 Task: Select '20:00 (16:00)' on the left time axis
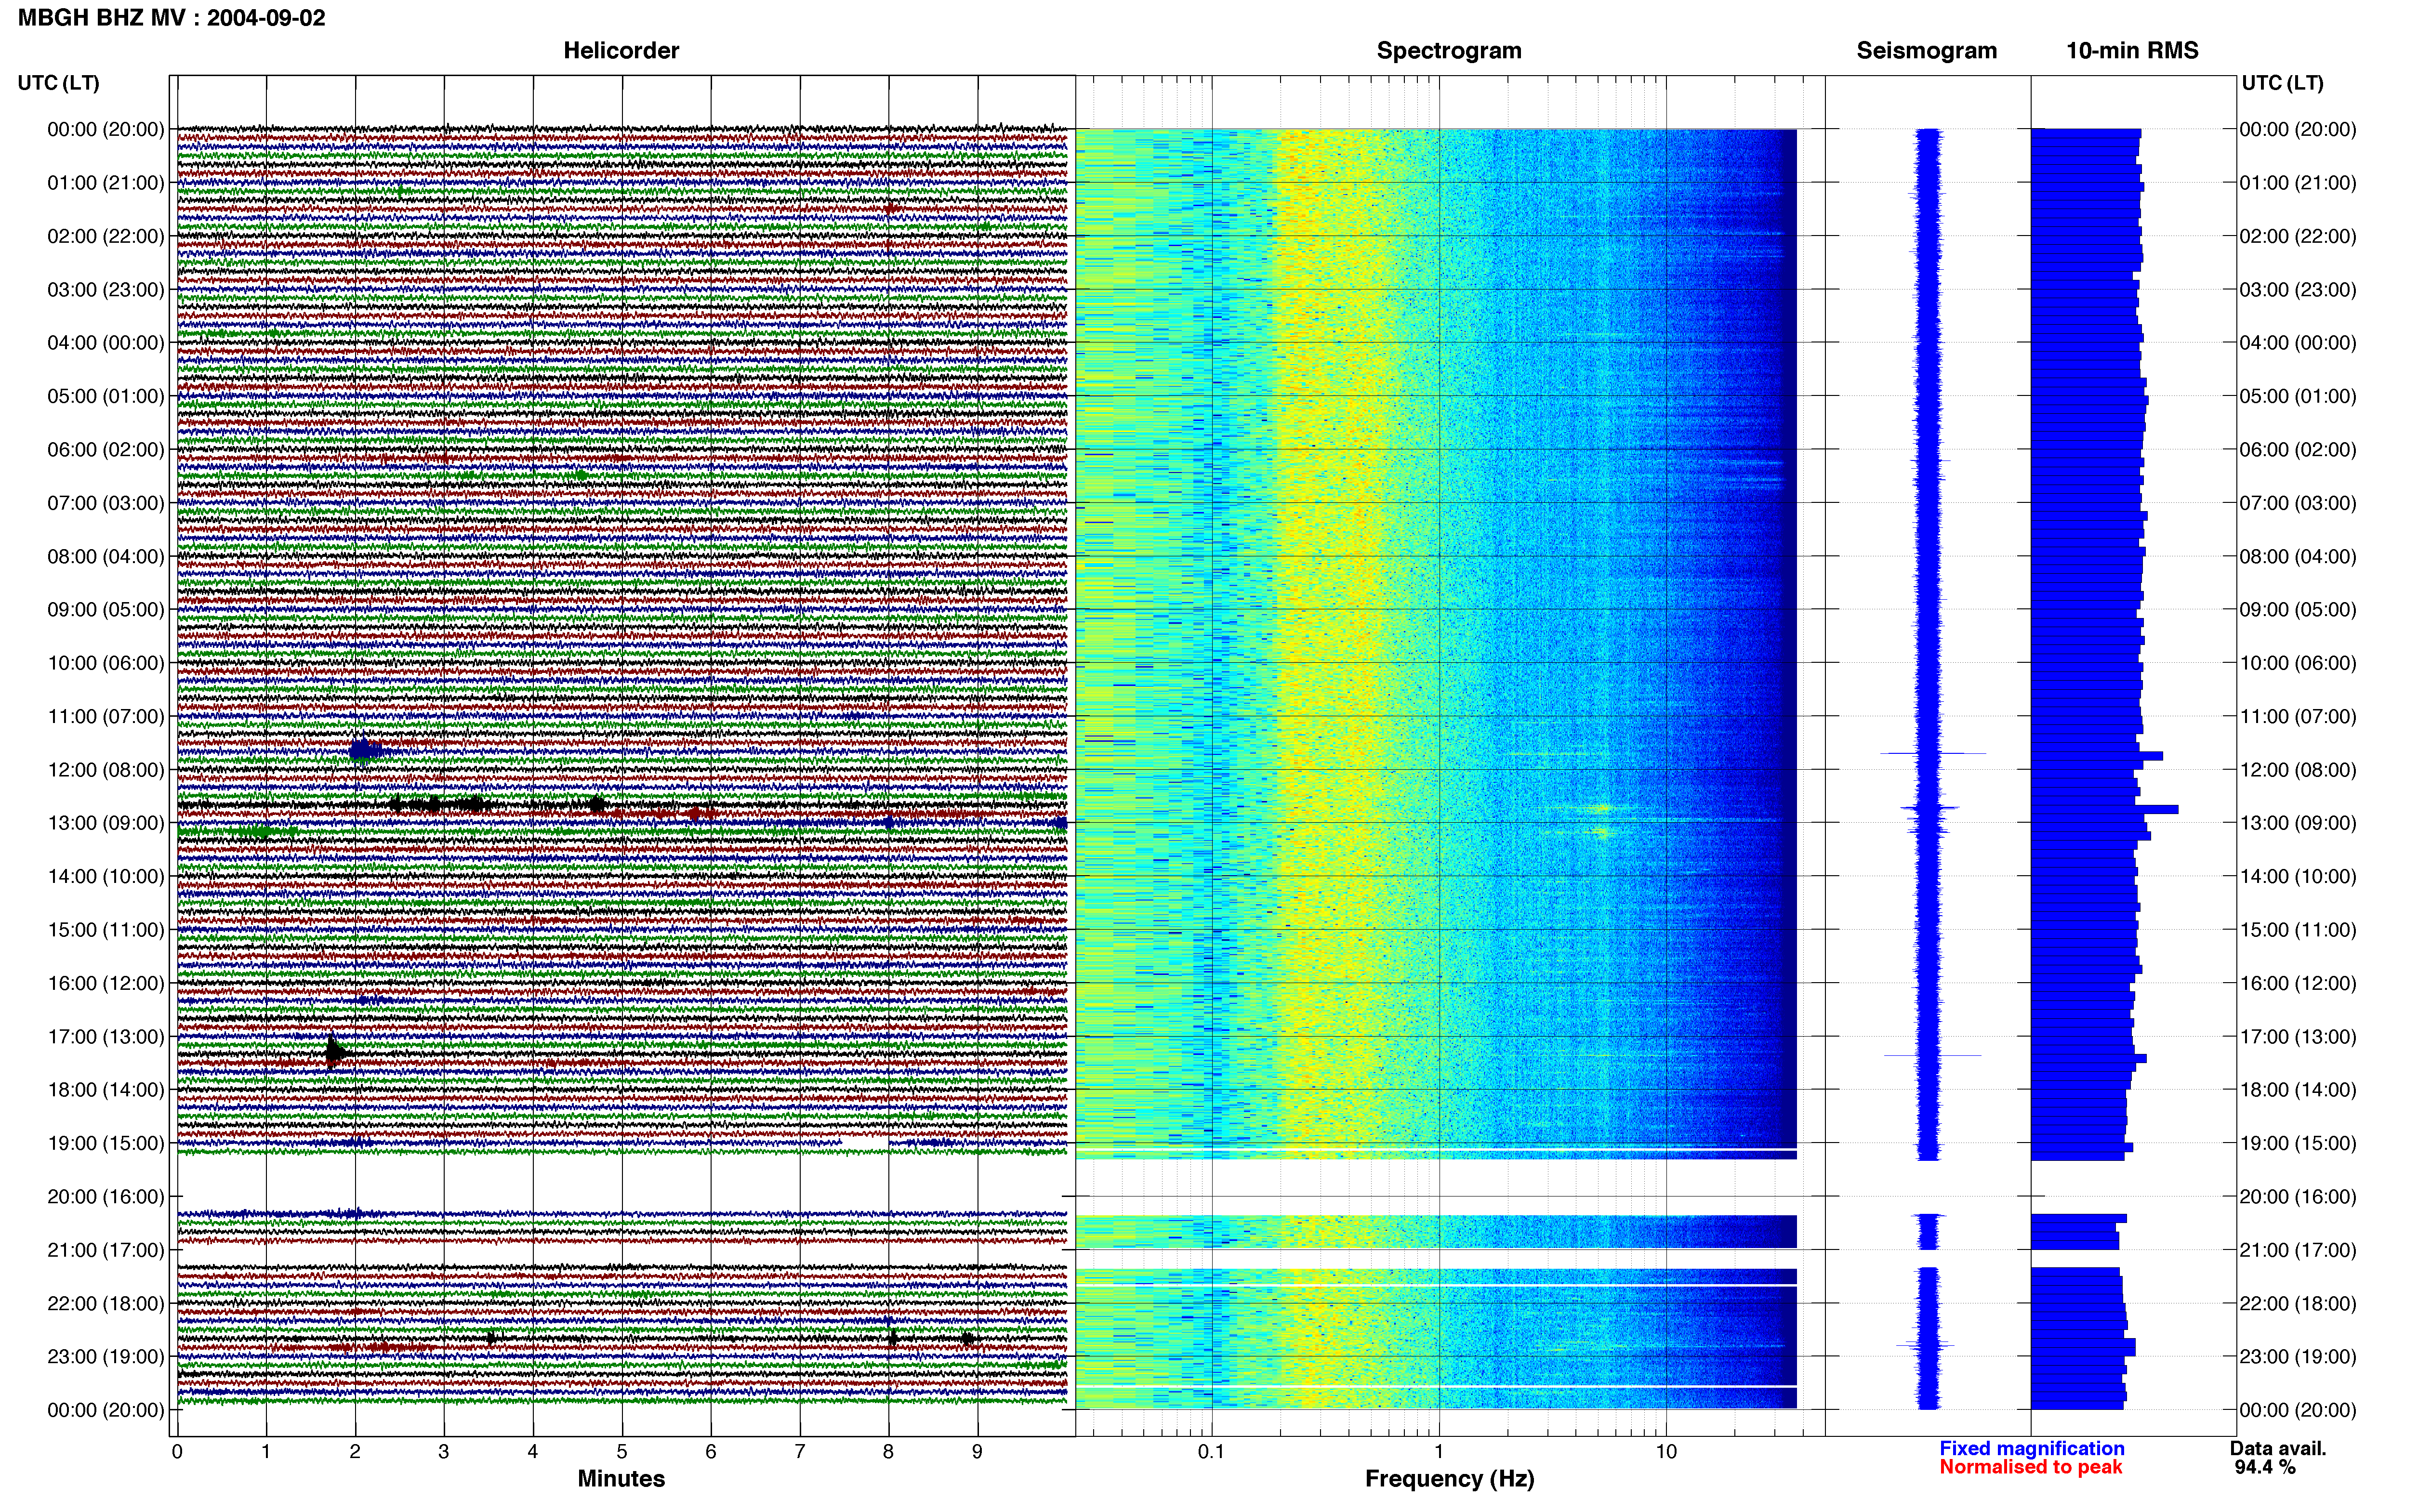(106, 1197)
